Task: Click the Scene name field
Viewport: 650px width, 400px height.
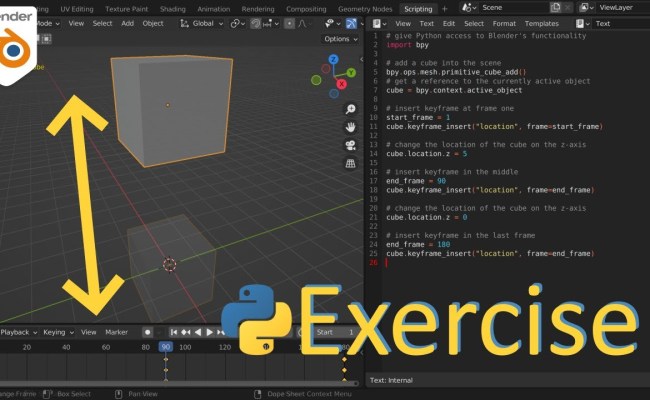Action: tap(514, 7)
